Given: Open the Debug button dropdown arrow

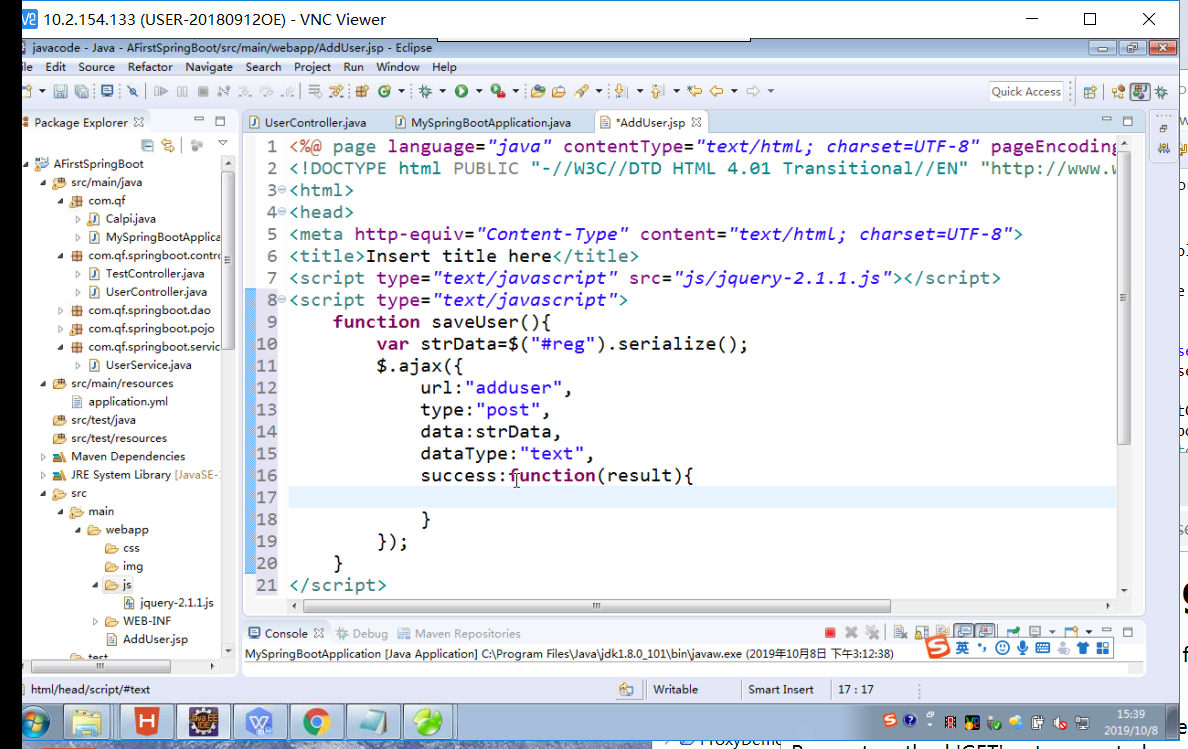Looking at the screenshot, I should [x=442, y=92].
